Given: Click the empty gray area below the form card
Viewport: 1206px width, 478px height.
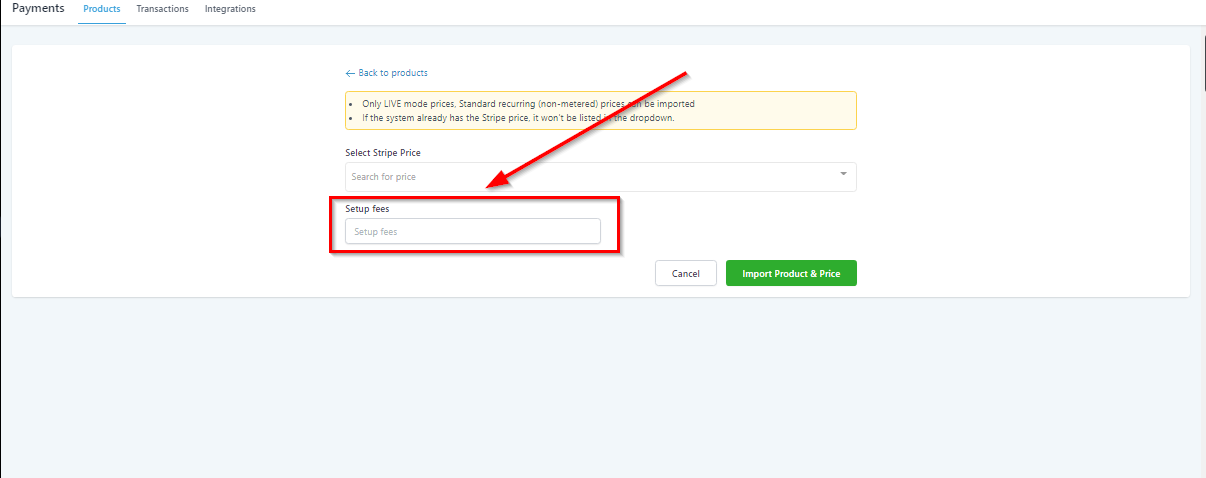Looking at the screenshot, I should 600,390.
